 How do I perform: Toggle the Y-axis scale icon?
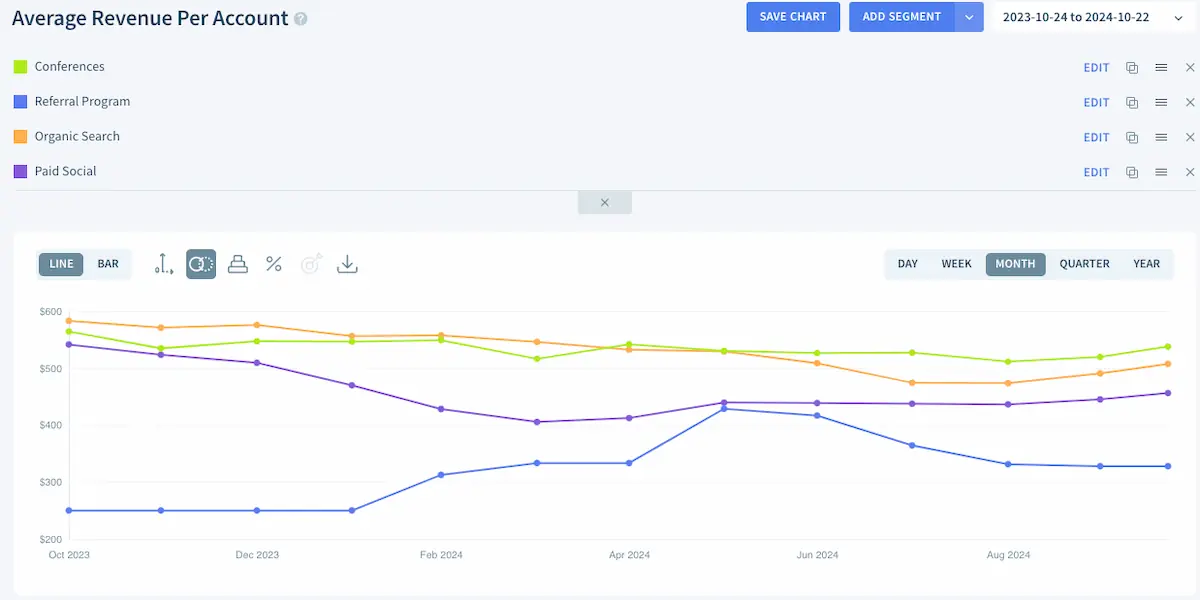[x=164, y=264]
